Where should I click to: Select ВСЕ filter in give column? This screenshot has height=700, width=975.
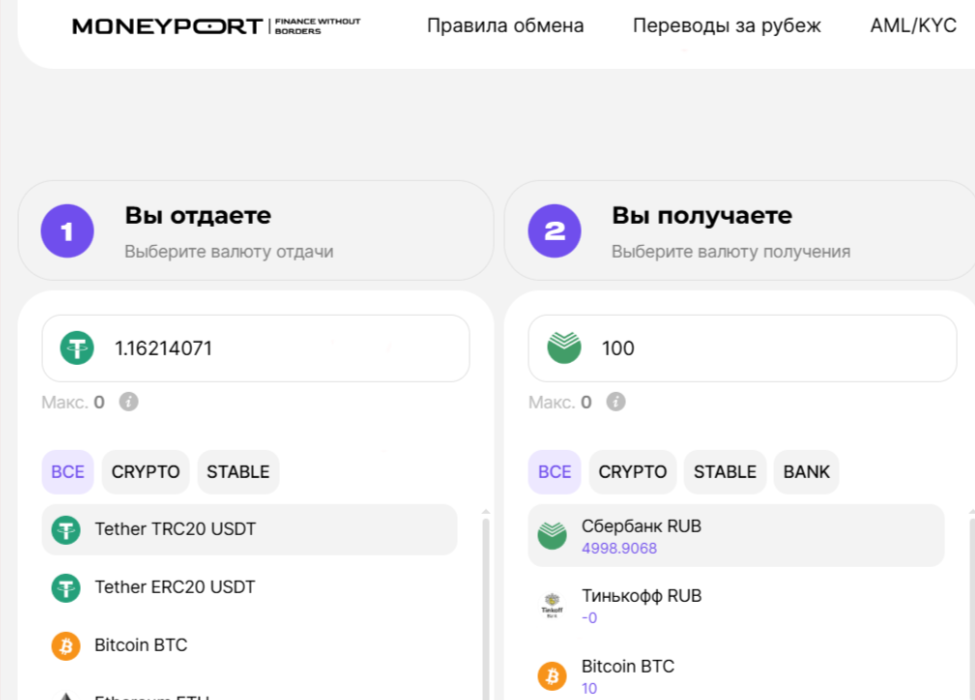pyautogui.click(x=68, y=472)
